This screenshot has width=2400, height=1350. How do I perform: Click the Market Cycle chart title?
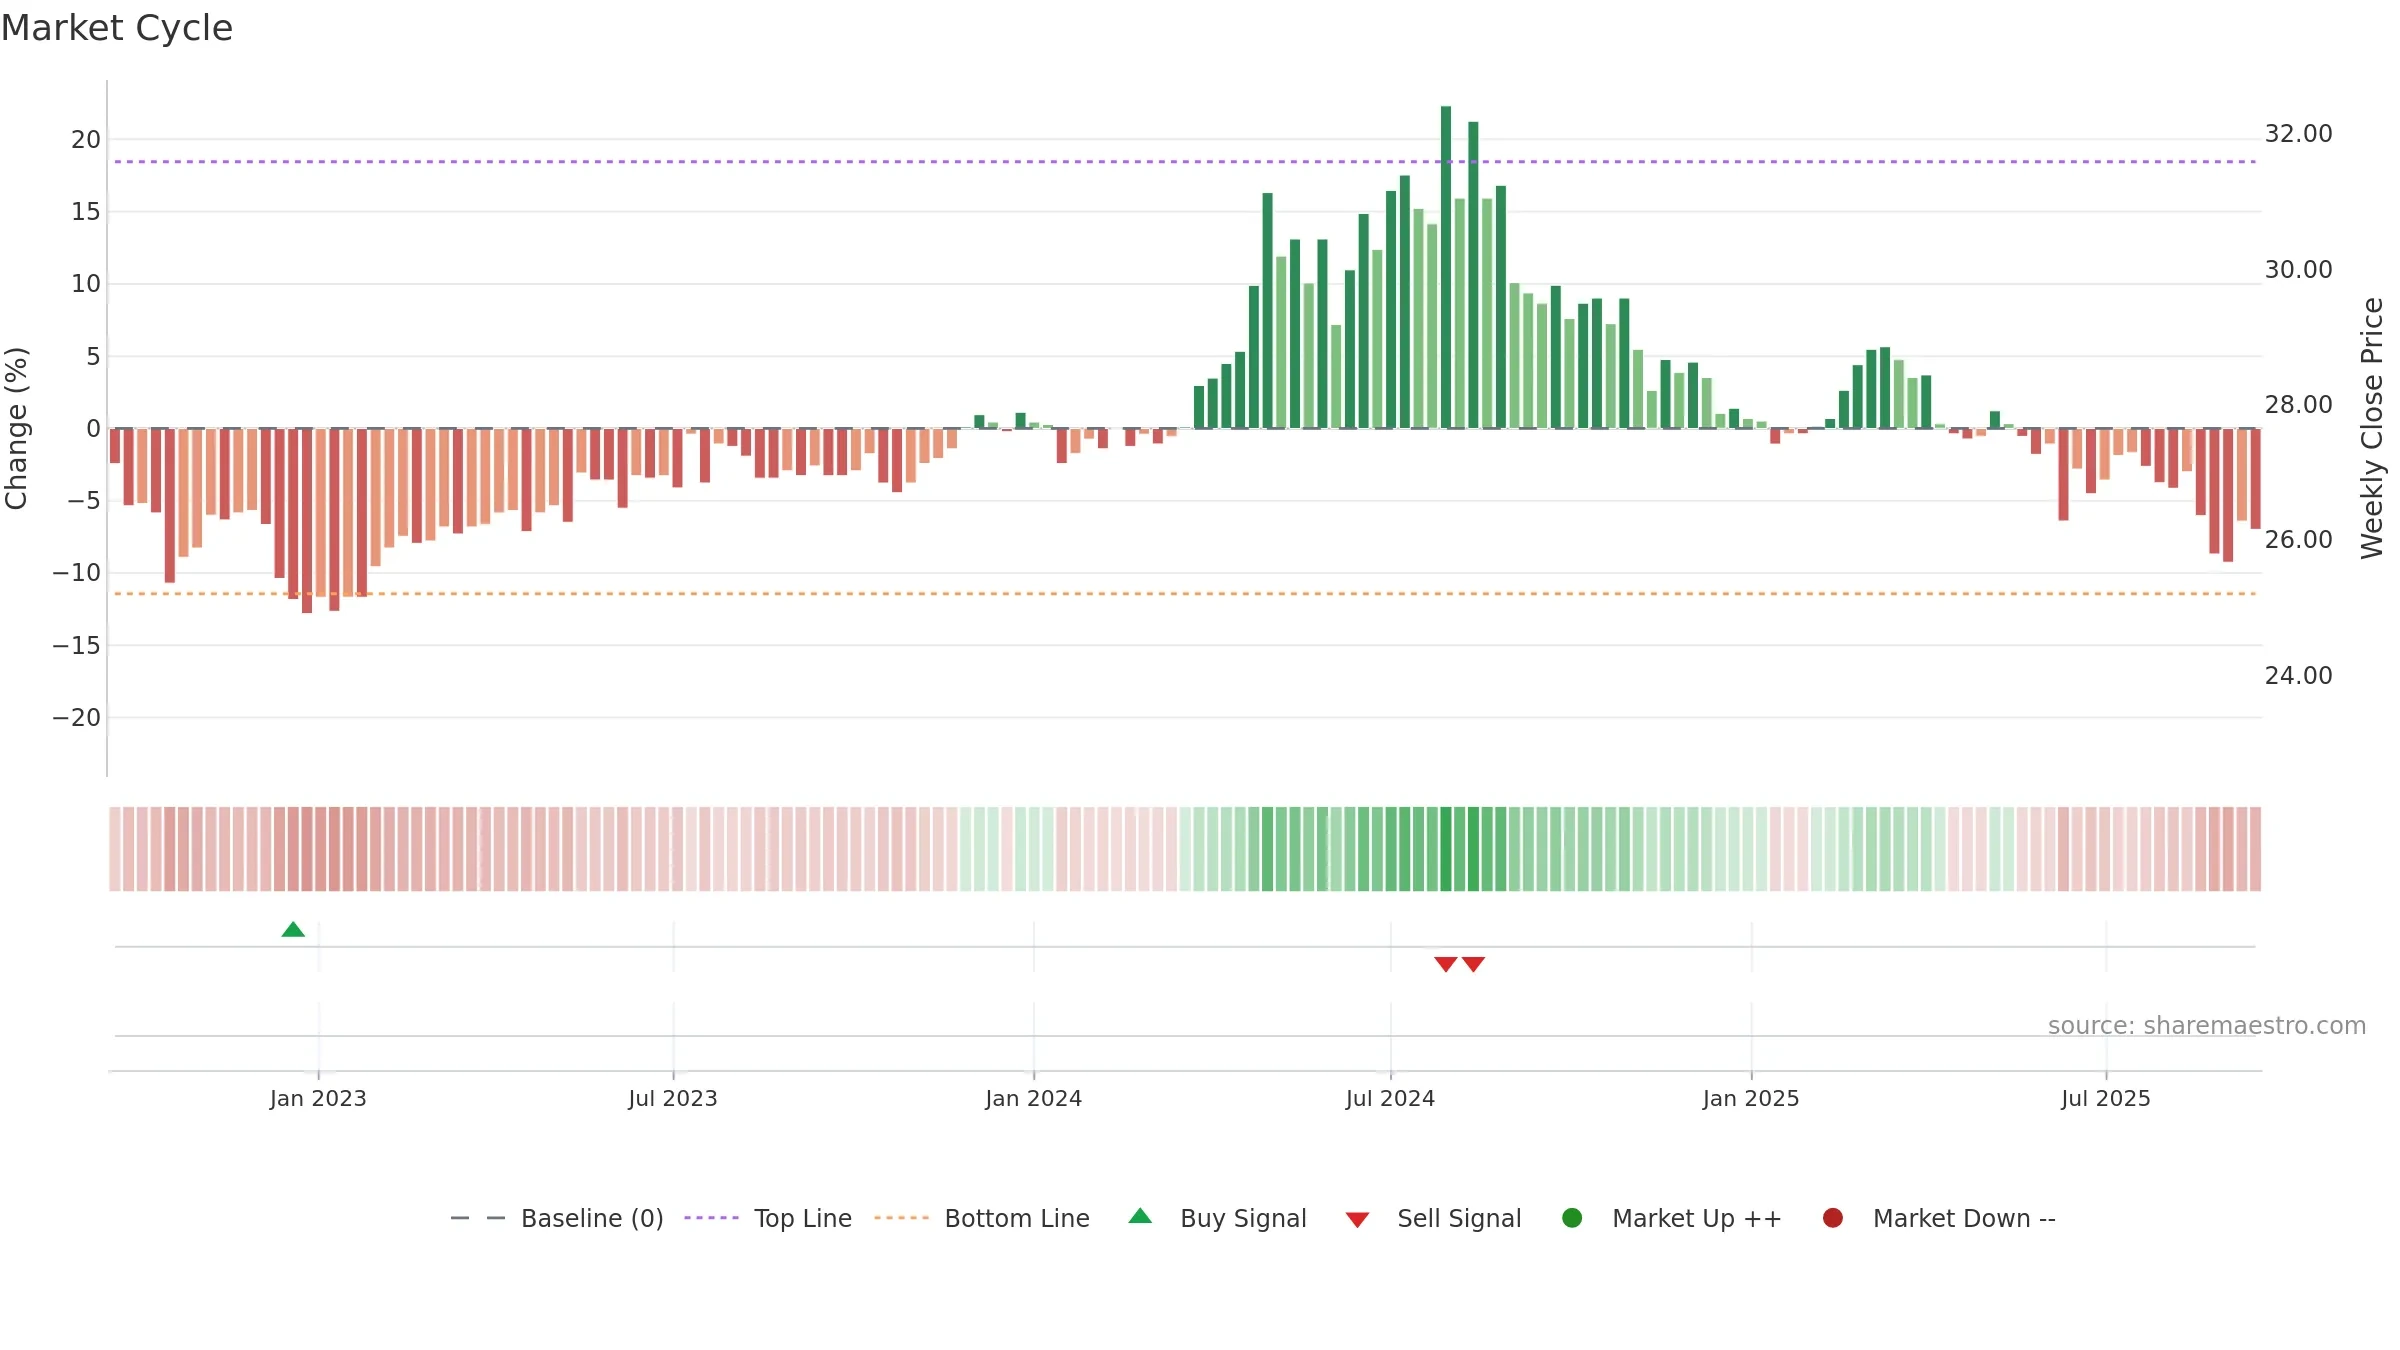click(x=117, y=28)
